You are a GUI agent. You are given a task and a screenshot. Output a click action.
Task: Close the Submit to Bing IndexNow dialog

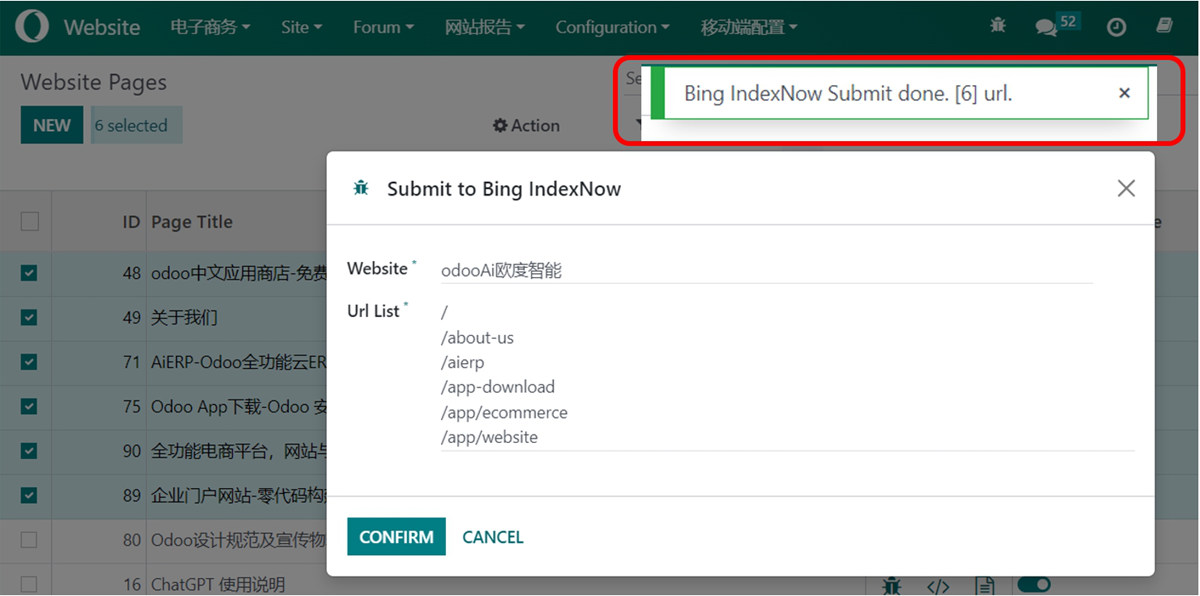1126,188
